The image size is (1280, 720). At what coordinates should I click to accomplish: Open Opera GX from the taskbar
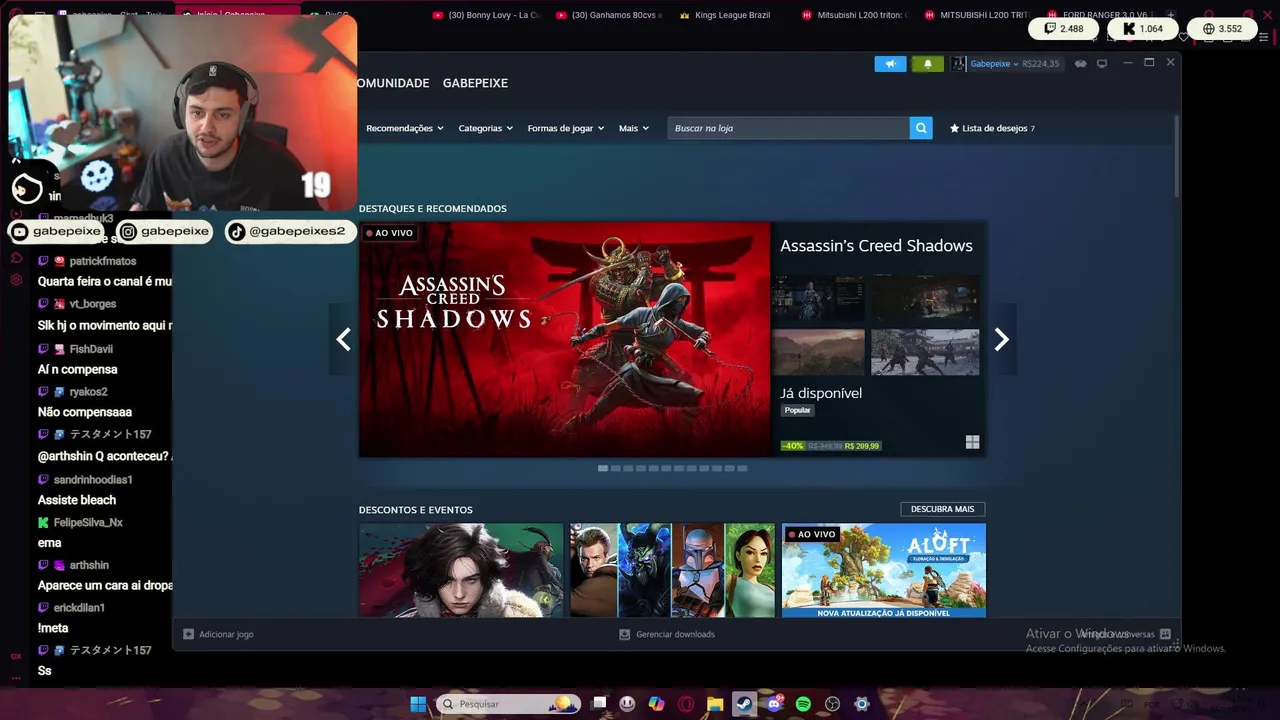point(685,704)
